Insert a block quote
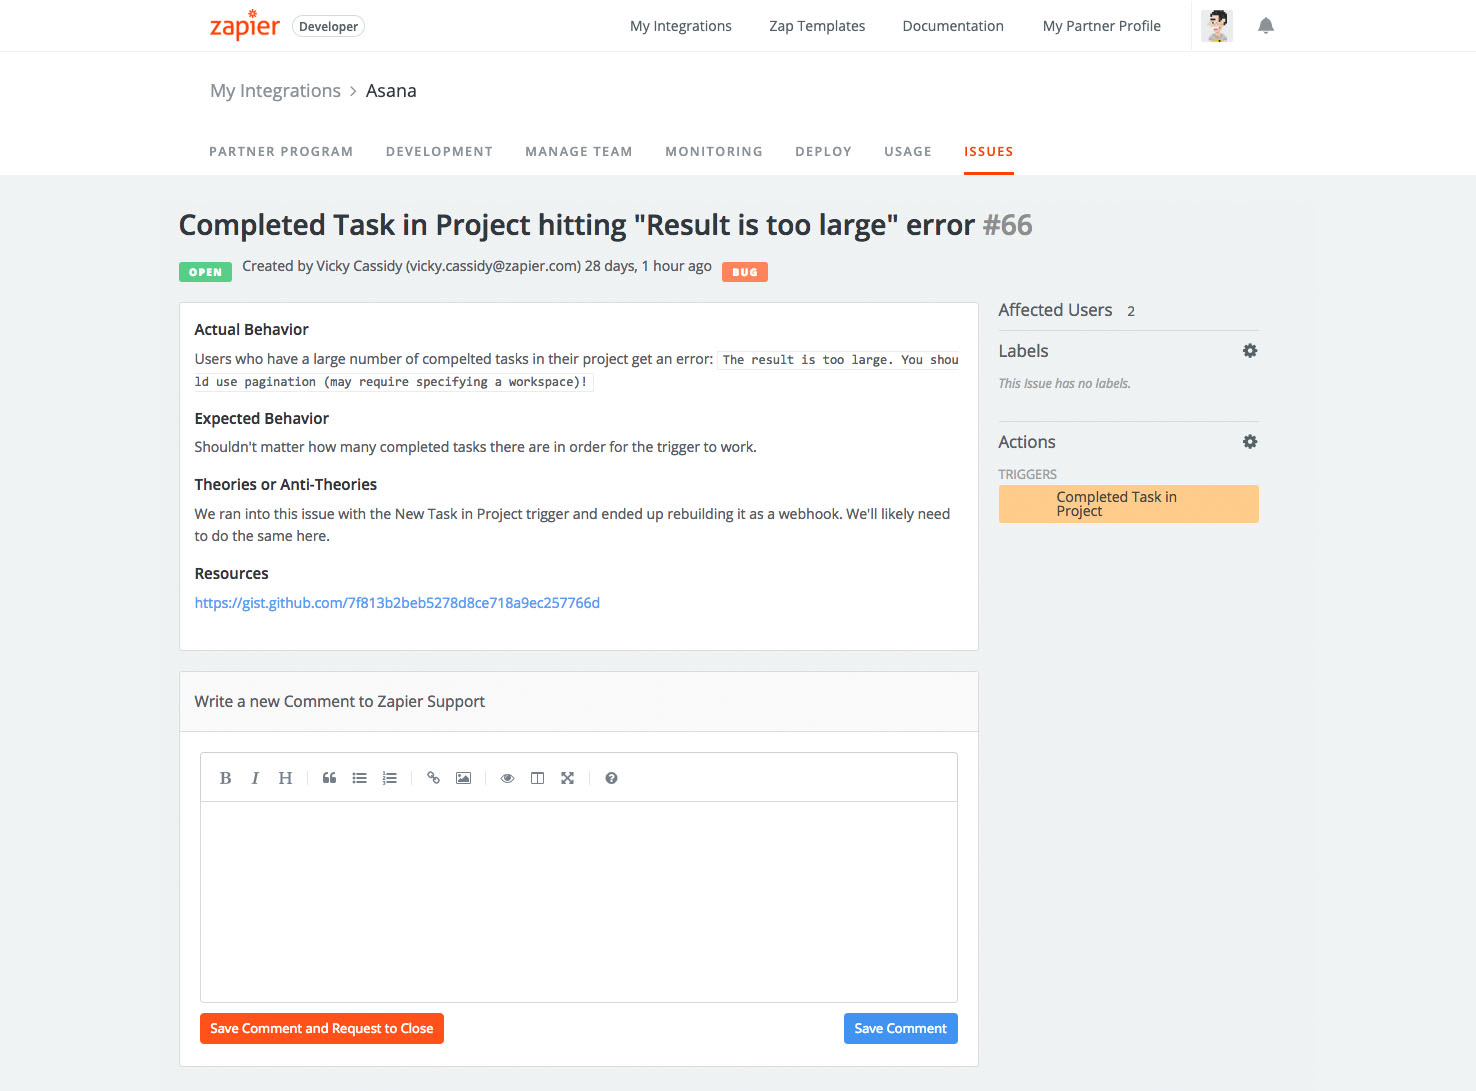Image resolution: width=1476 pixels, height=1091 pixels. (329, 778)
